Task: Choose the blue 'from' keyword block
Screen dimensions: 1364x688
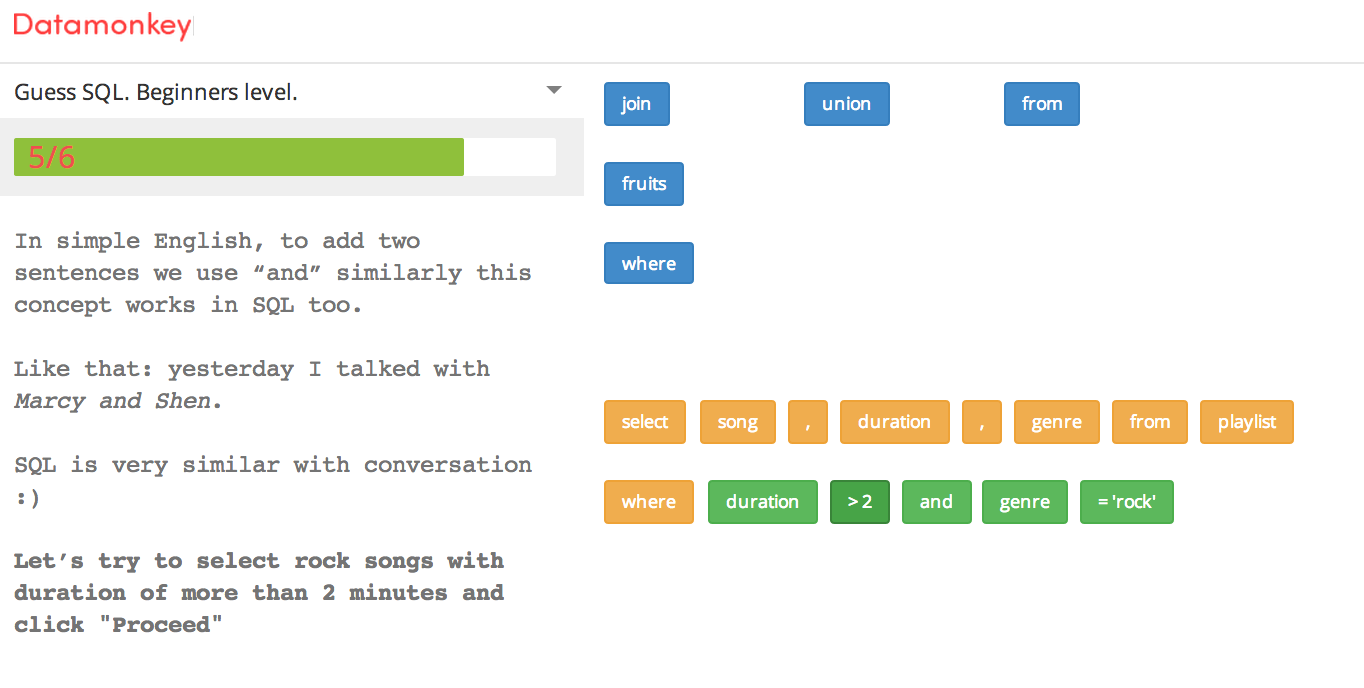Action: pyautogui.click(x=1041, y=104)
